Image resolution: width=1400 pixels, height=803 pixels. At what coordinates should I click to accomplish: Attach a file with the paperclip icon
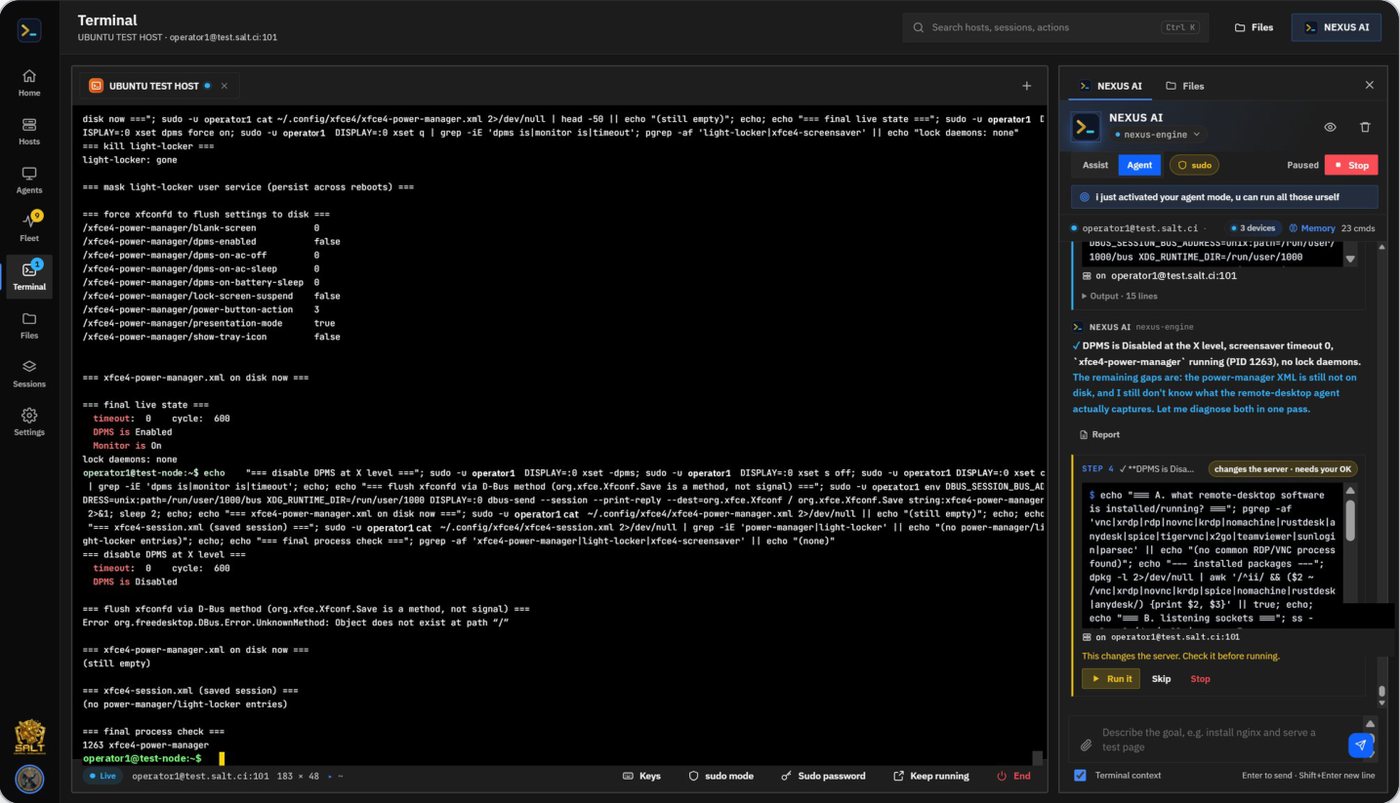(x=1086, y=745)
